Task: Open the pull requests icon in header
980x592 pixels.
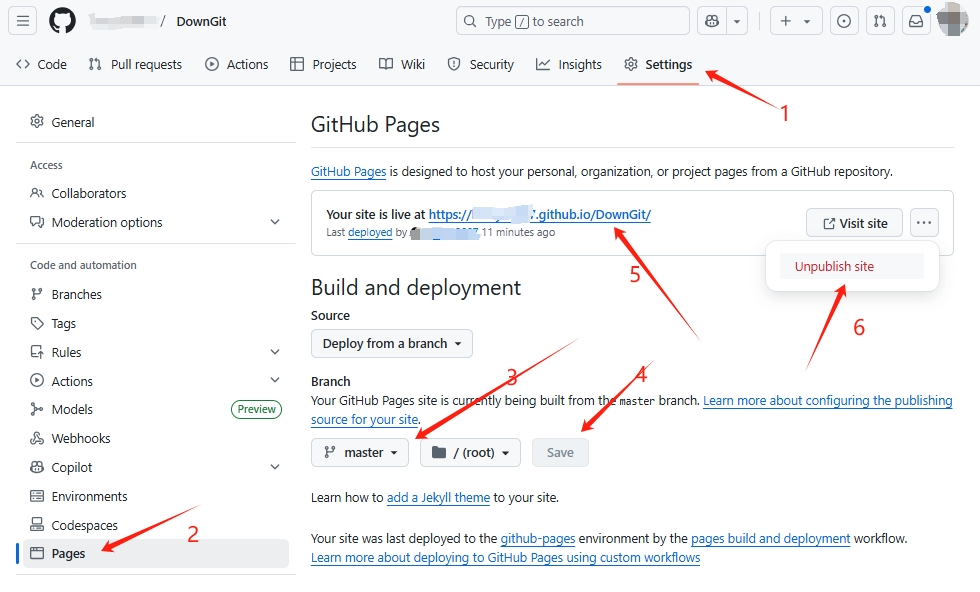Action: click(880, 21)
